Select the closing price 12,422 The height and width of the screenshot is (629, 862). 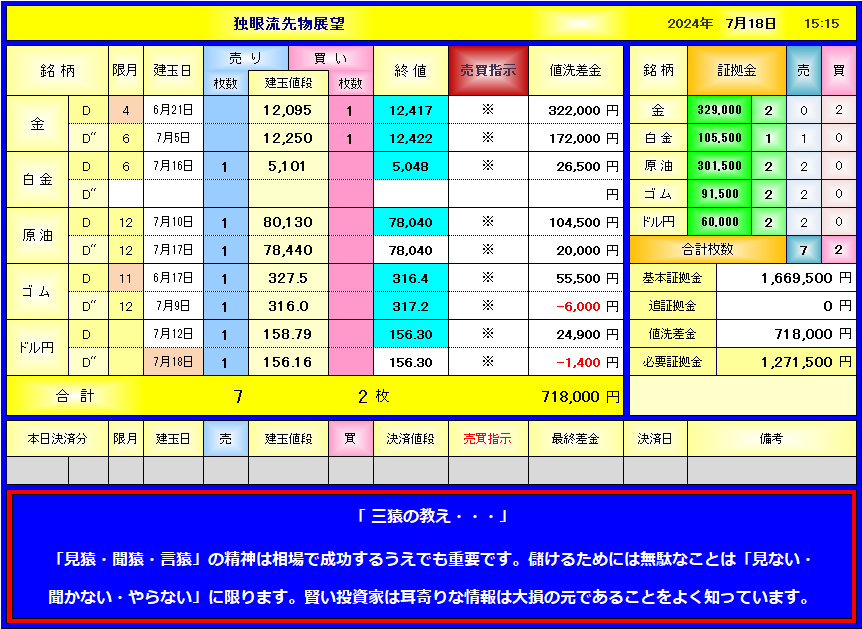[411, 139]
